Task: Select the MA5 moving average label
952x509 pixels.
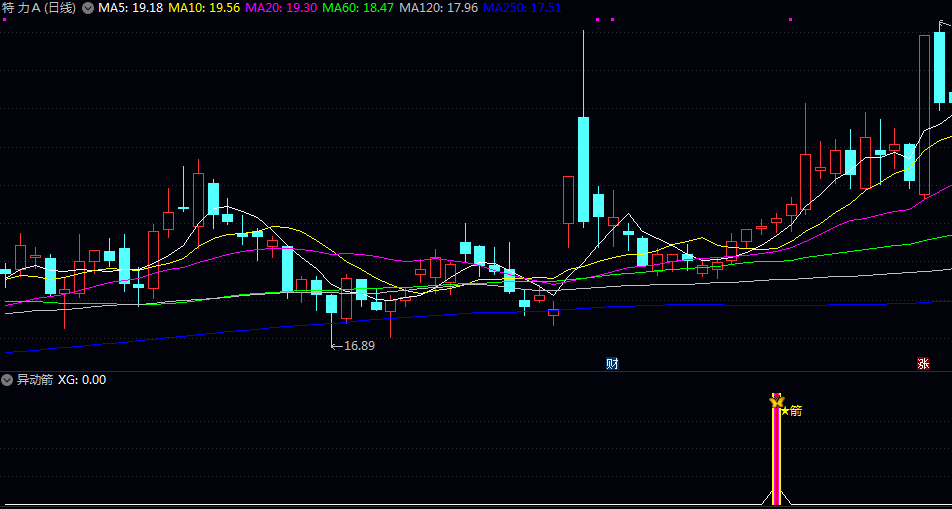Action: [130, 8]
